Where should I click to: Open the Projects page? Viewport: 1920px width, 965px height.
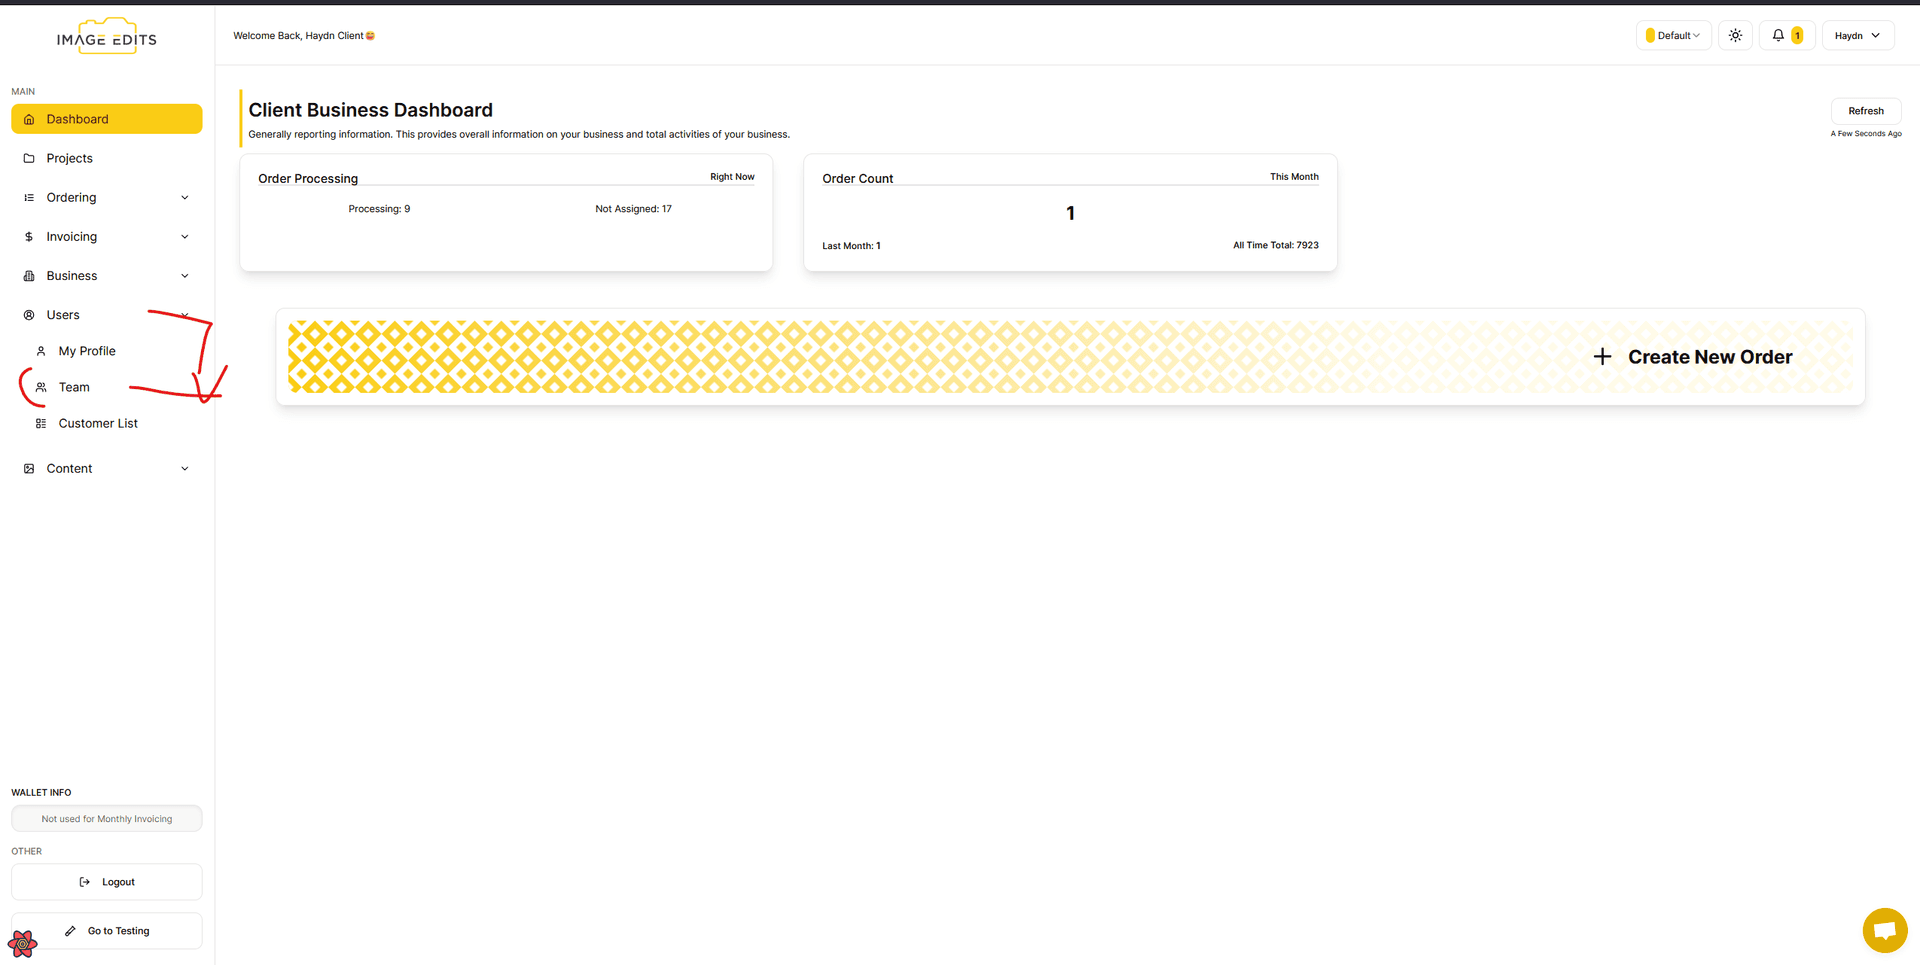pyautogui.click(x=70, y=159)
